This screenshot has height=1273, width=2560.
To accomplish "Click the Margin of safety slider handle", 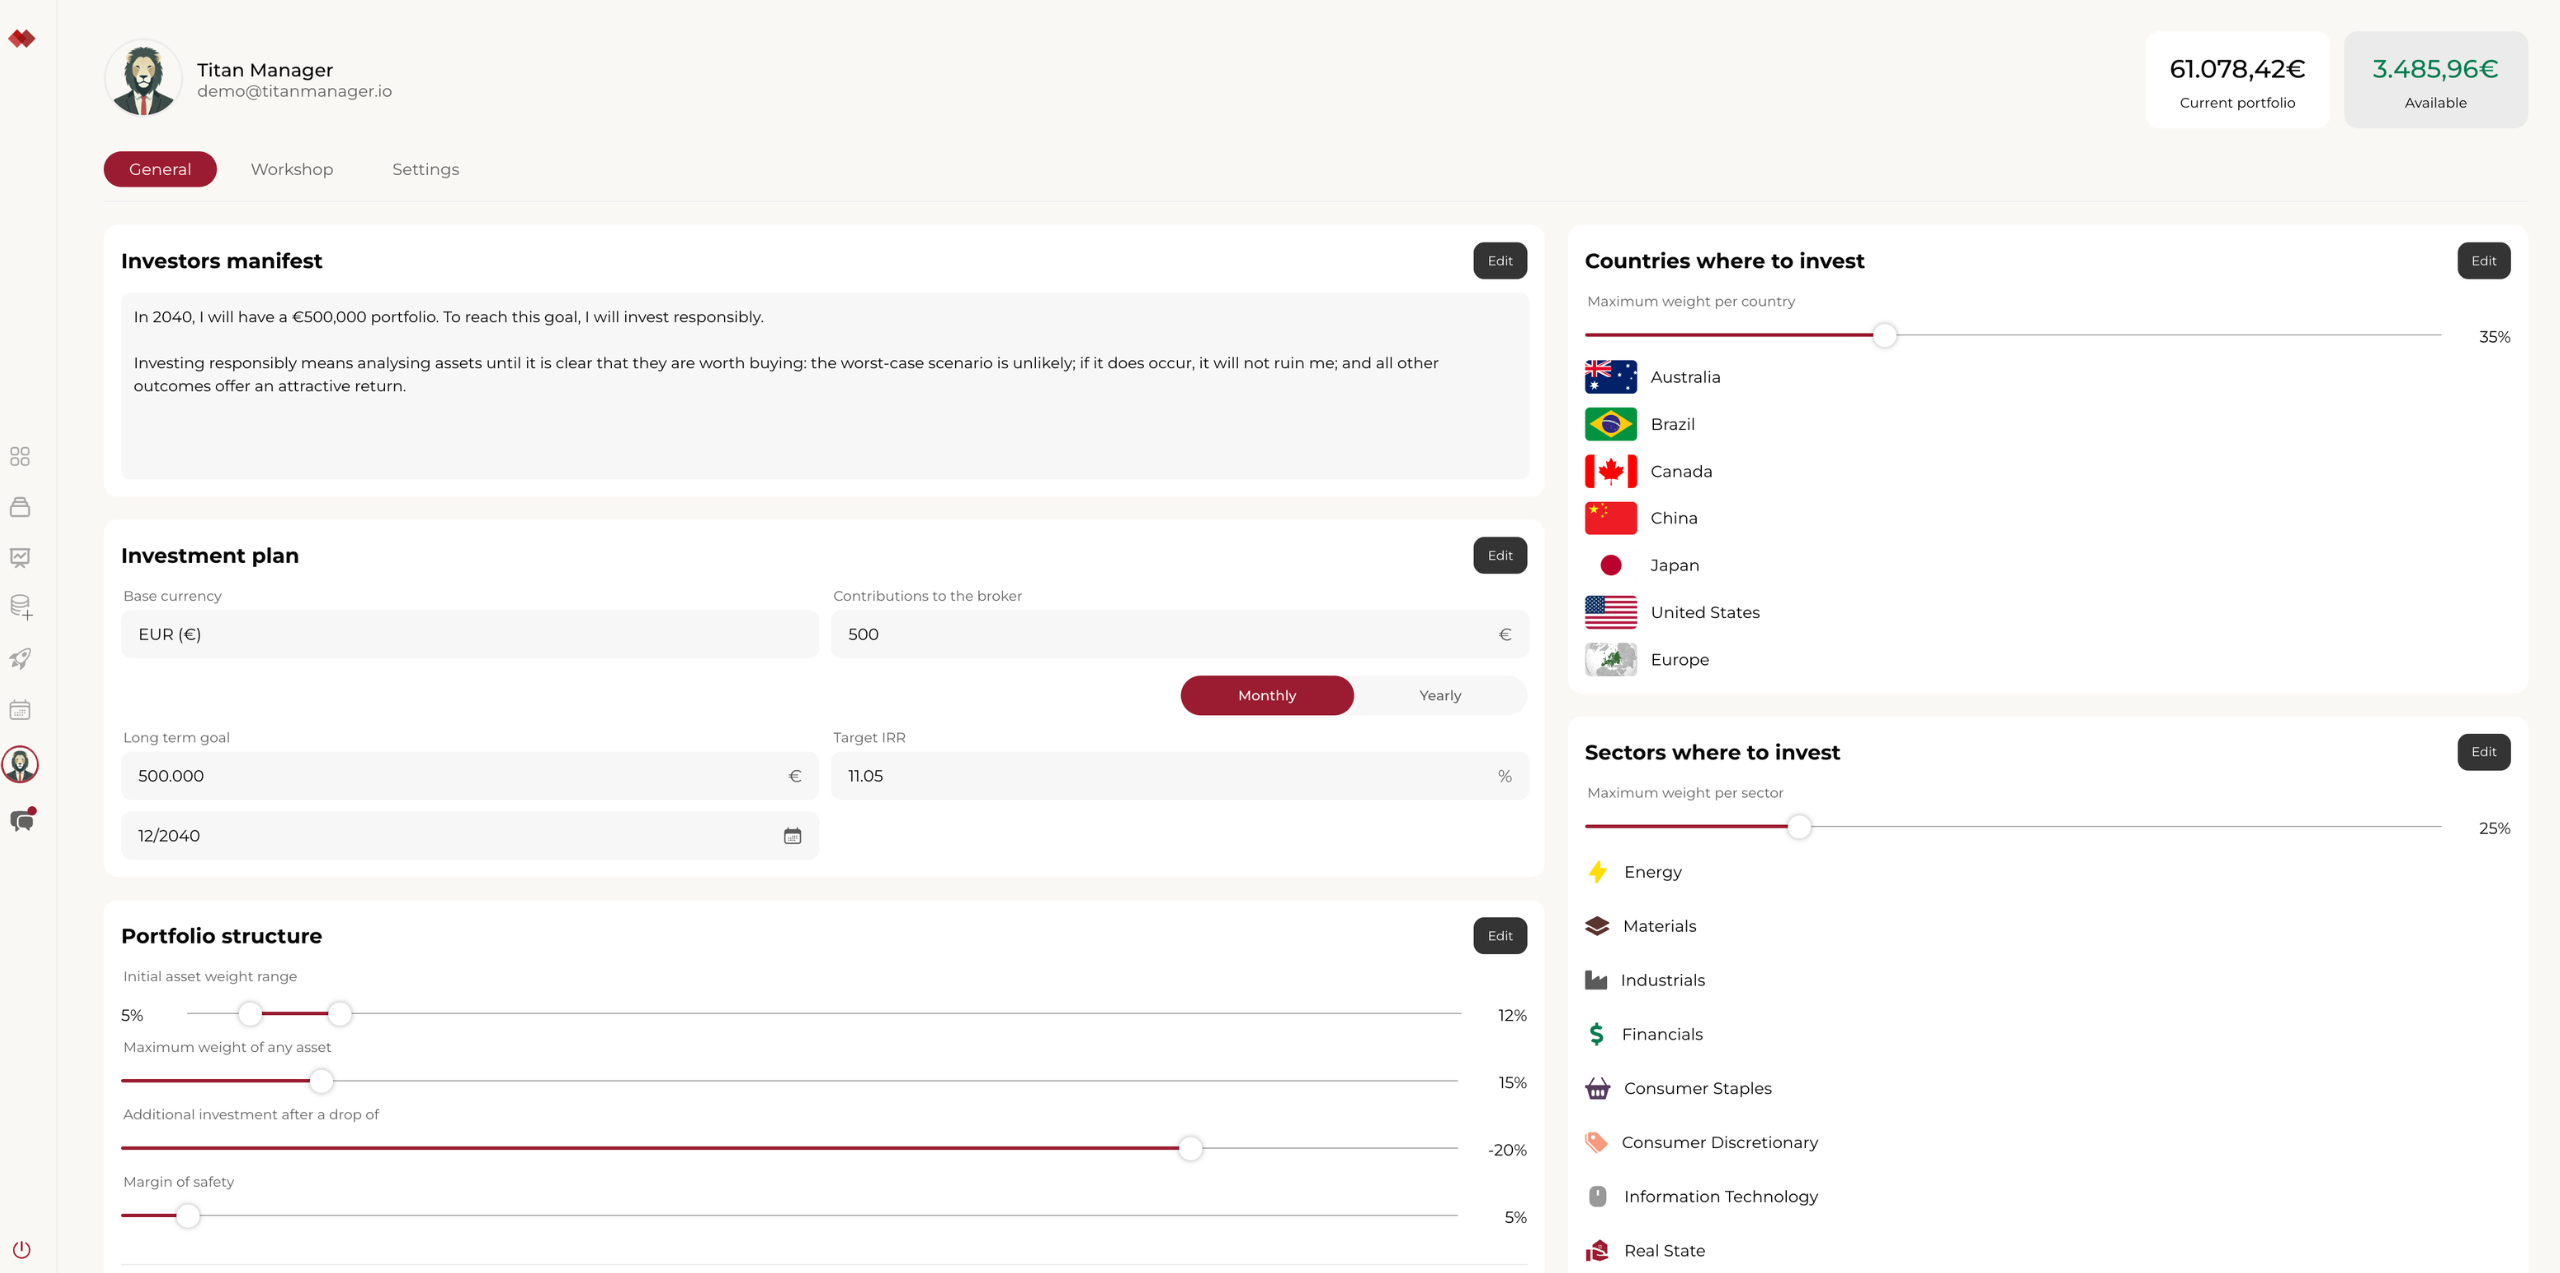I will pos(188,1215).
